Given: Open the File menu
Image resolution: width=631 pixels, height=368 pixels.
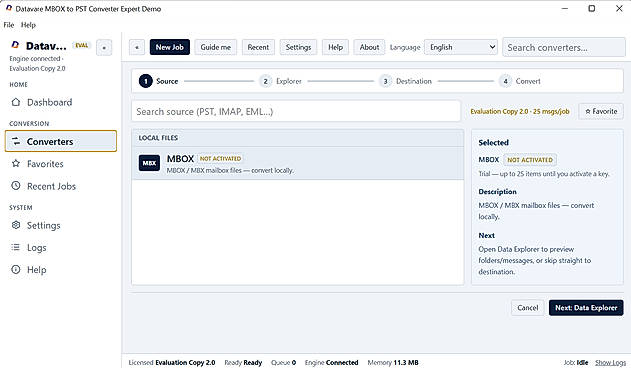Looking at the screenshot, I should tap(8, 25).
